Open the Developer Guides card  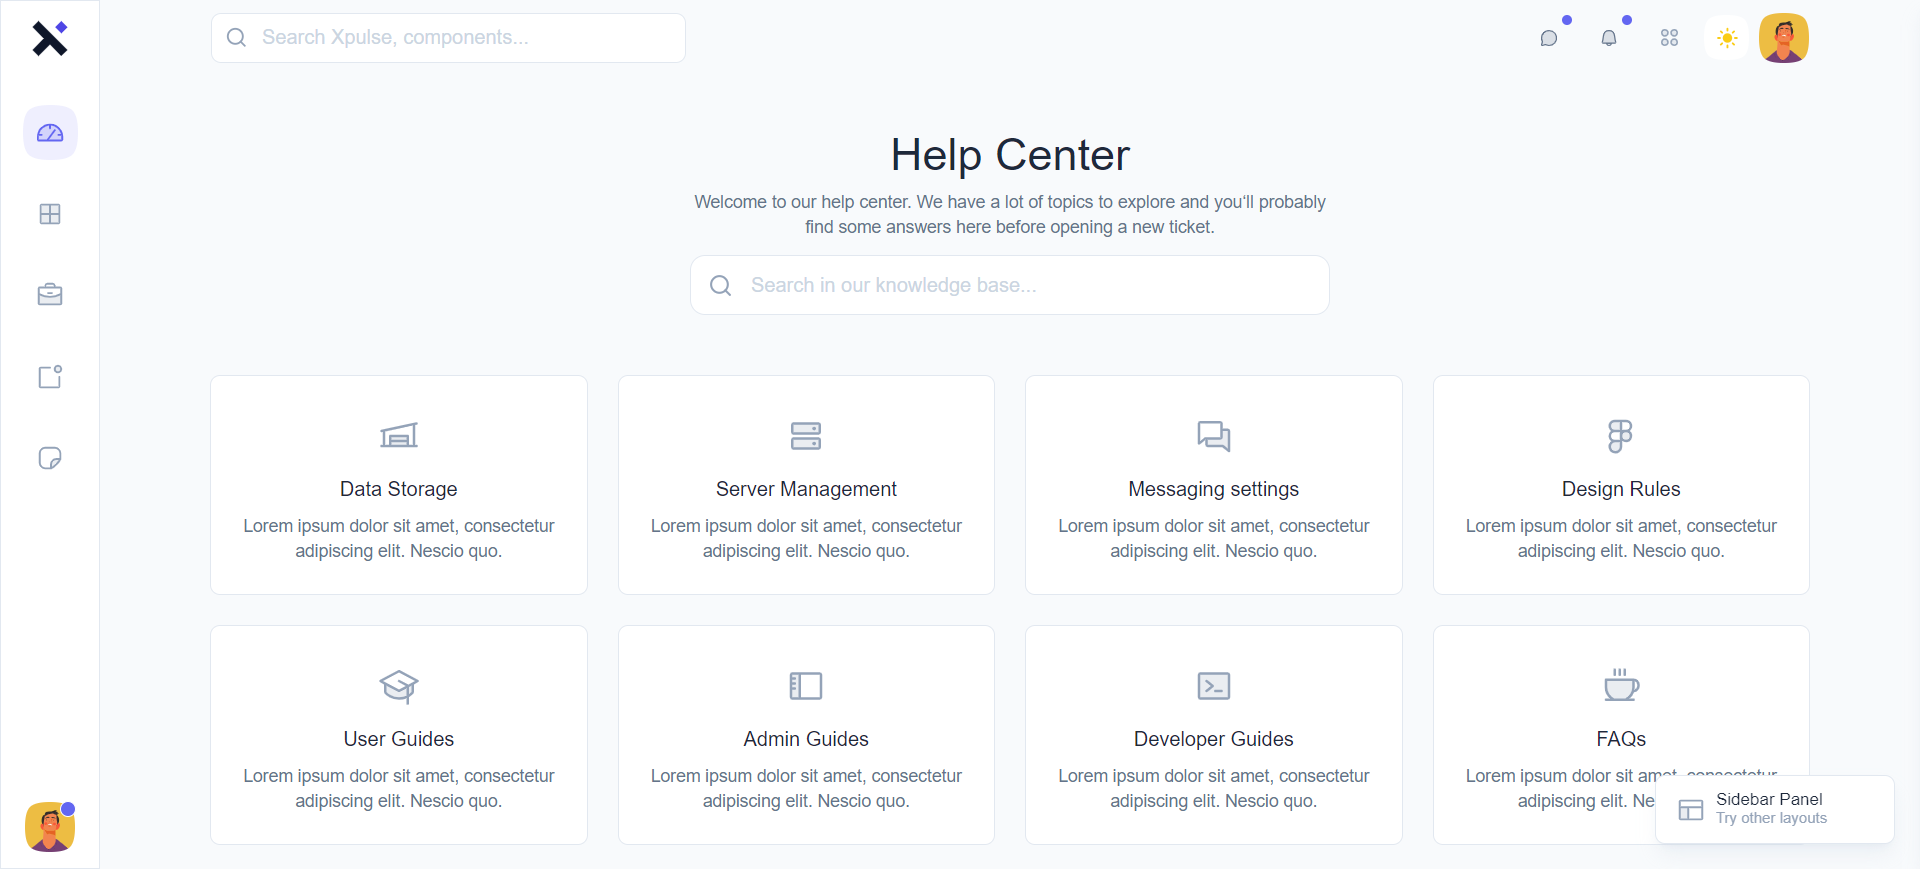[x=1213, y=735]
